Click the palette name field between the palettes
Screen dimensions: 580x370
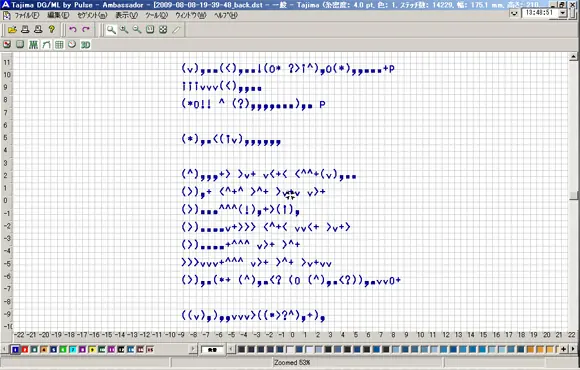pyautogui.click(x=212, y=349)
